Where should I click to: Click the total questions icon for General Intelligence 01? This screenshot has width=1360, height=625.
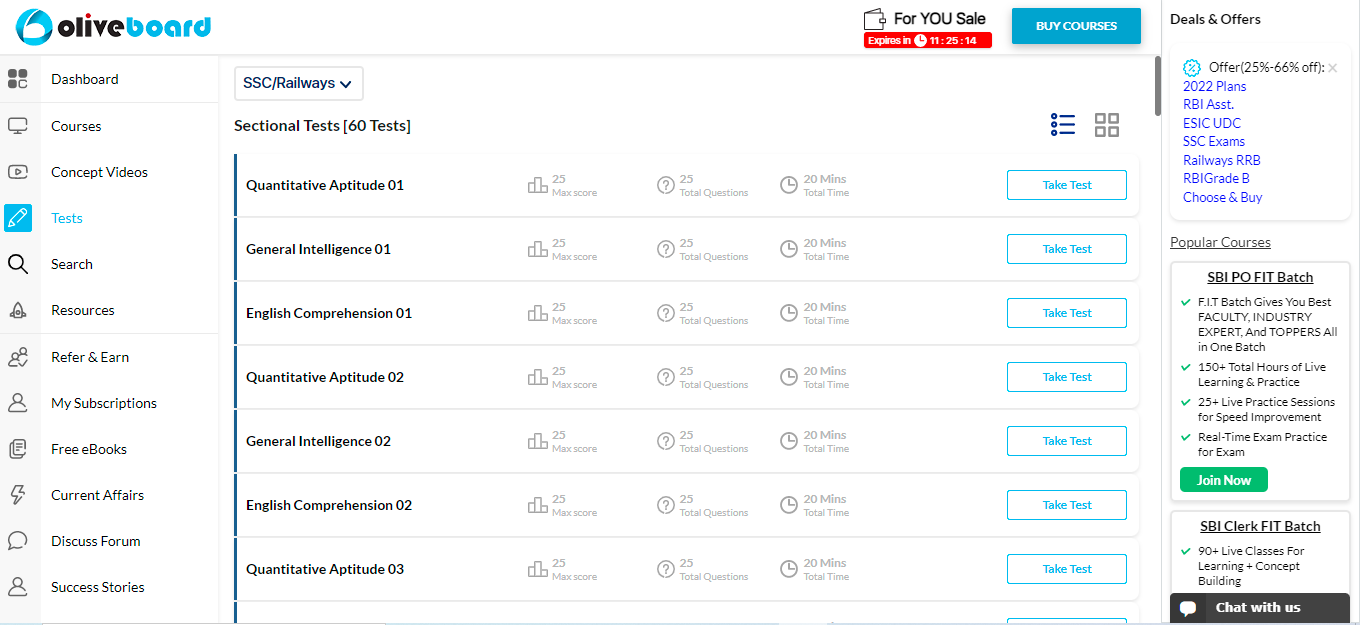pyautogui.click(x=666, y=249)
